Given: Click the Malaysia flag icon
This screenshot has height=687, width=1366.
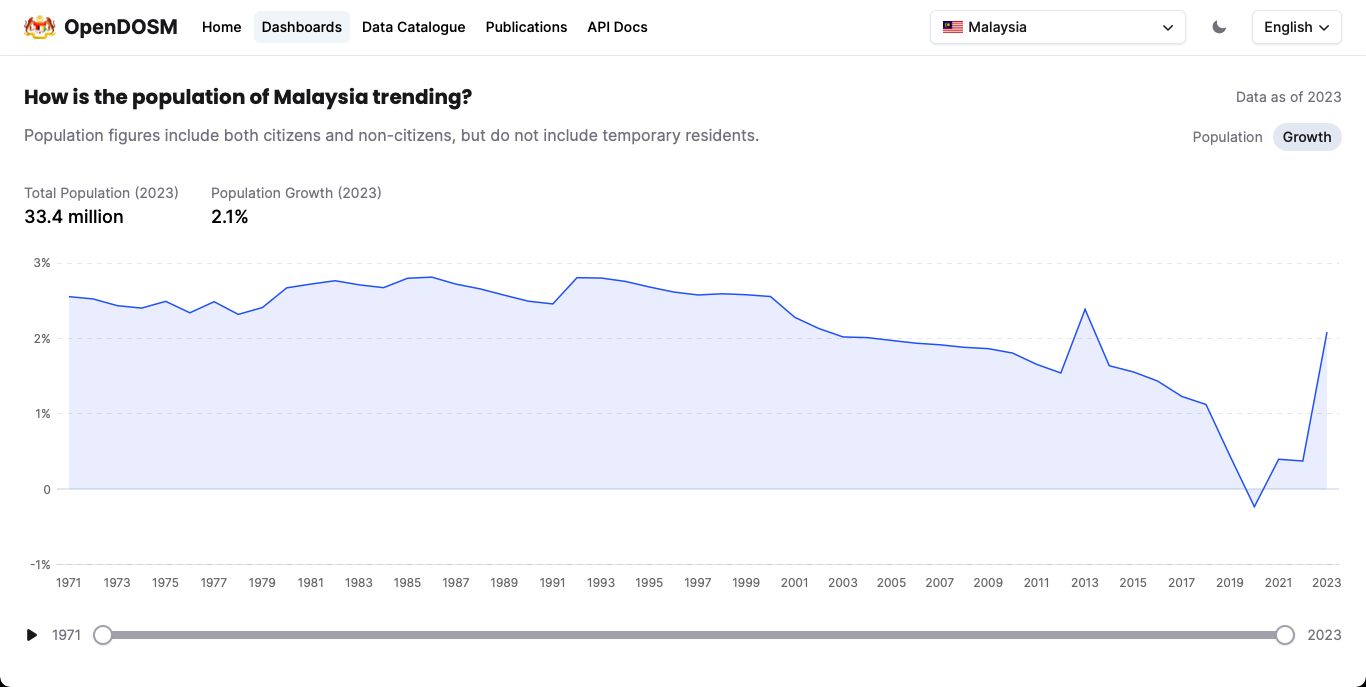Looking at the screenshot, I should click(952, 27).
